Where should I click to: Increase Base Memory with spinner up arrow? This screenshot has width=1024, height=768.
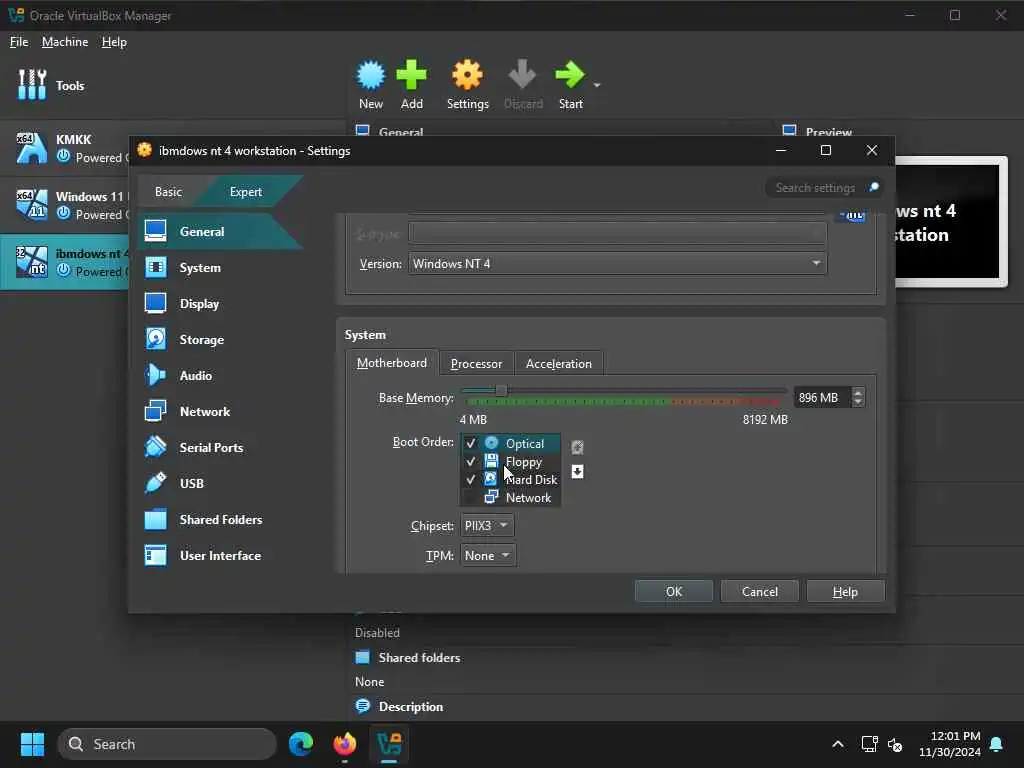858,392
